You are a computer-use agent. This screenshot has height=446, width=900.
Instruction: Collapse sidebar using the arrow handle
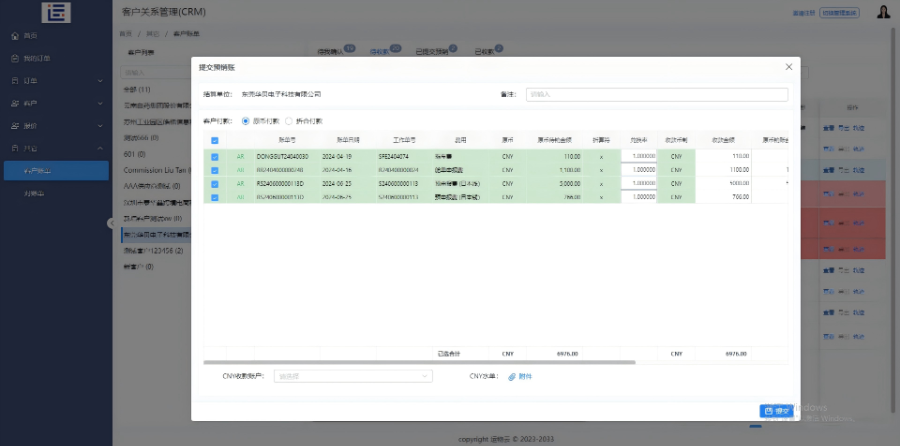pos(111,222)
